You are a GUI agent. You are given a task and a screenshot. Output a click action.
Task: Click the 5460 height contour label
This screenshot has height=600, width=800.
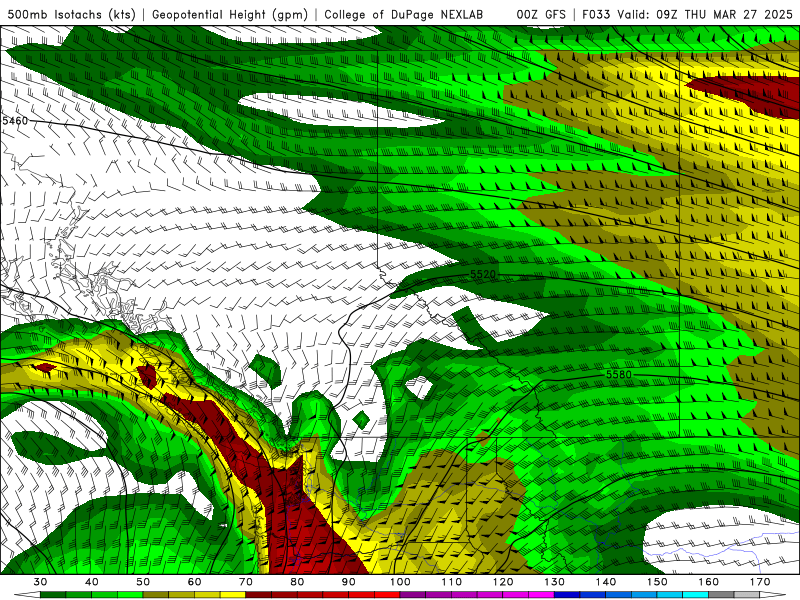pyautogui.click(x=15, y=121)
